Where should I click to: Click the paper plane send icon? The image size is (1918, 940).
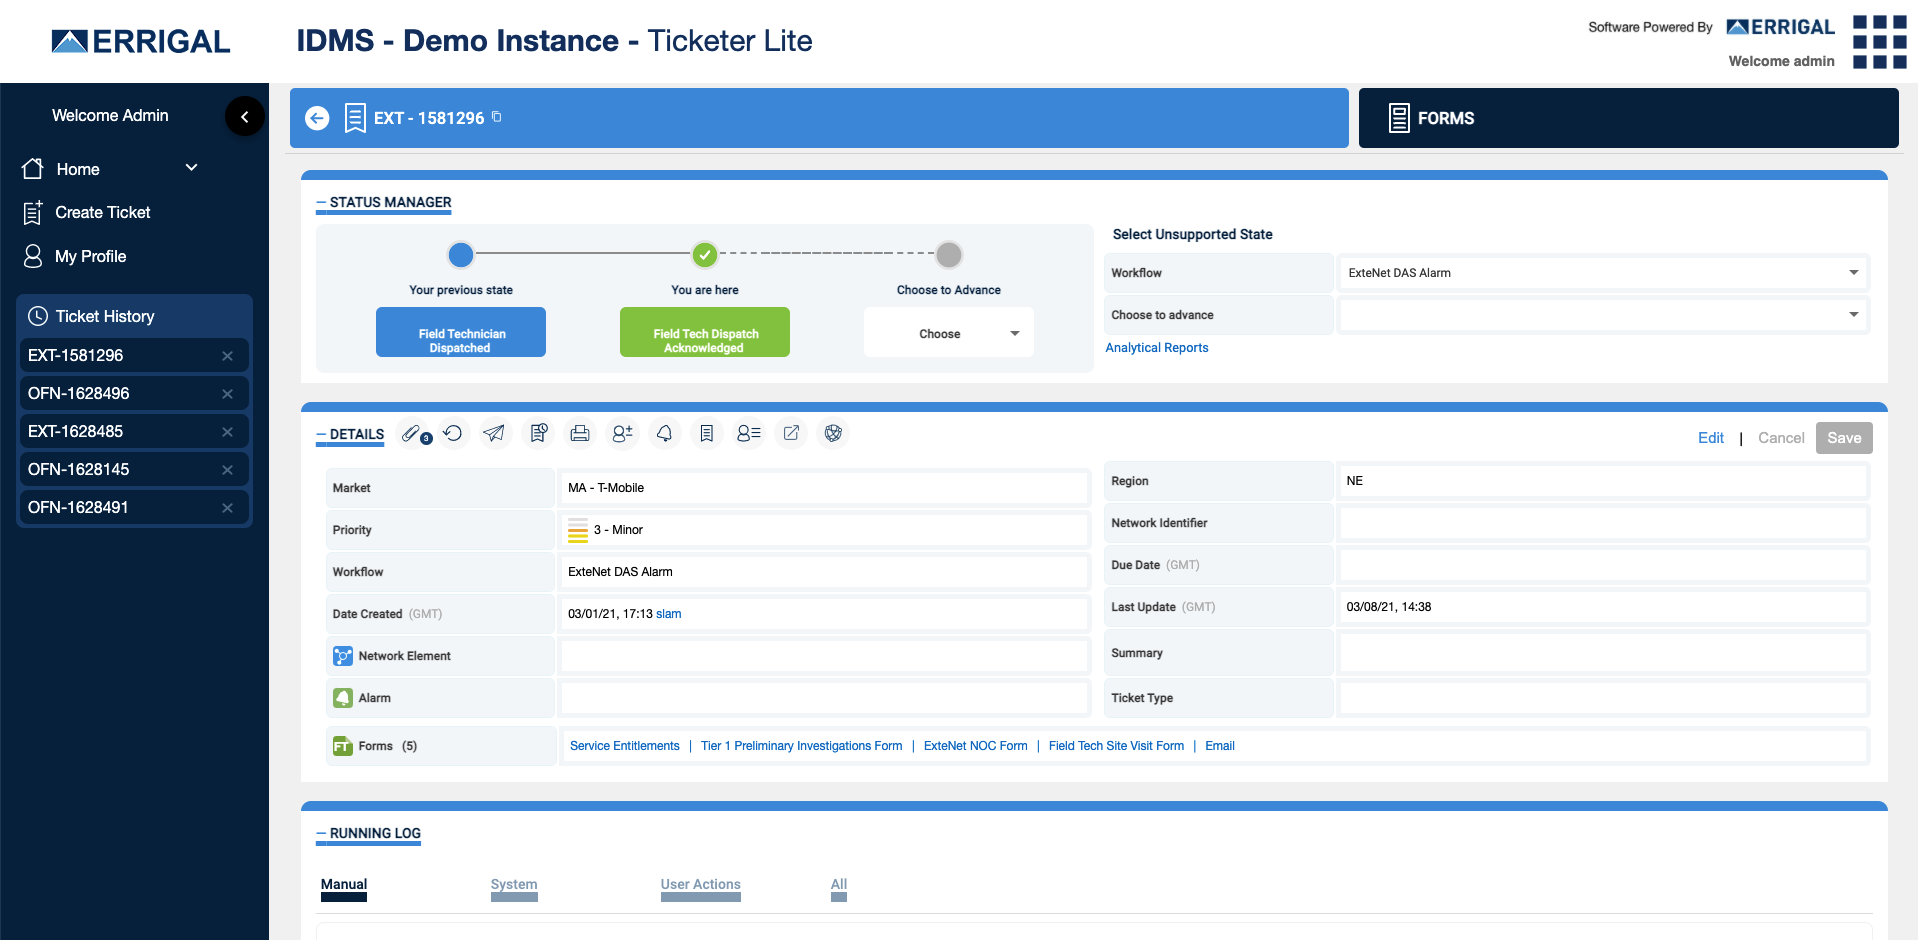pos(494,434)
